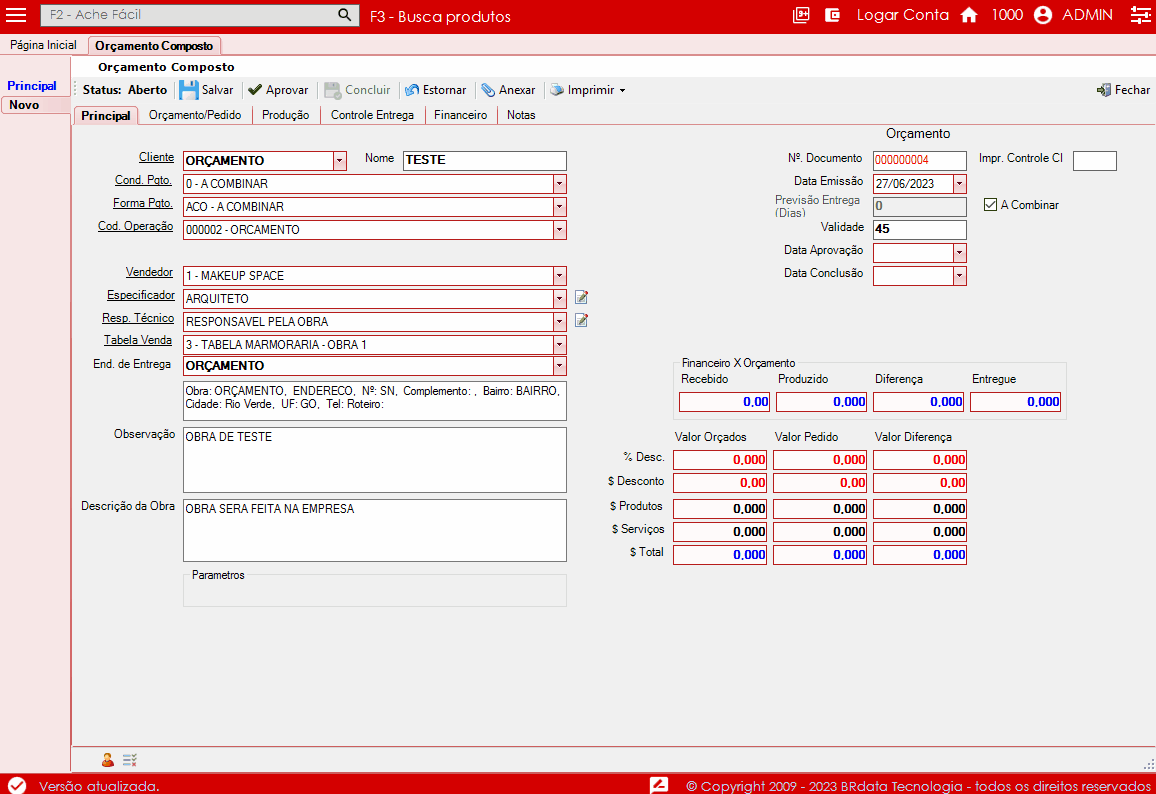Toggle the A Combinar checkbox

[991, 205]
